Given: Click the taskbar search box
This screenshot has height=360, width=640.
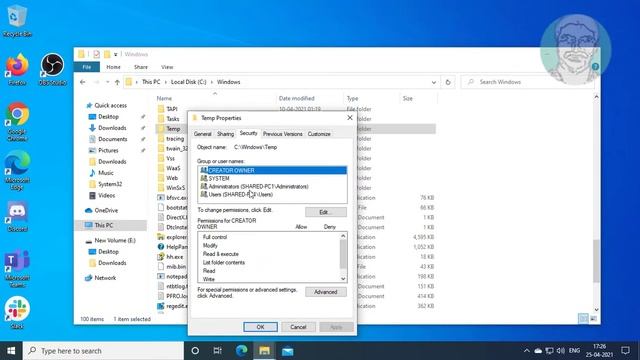Looking at the screenshot, I should [x=103, y=351].
